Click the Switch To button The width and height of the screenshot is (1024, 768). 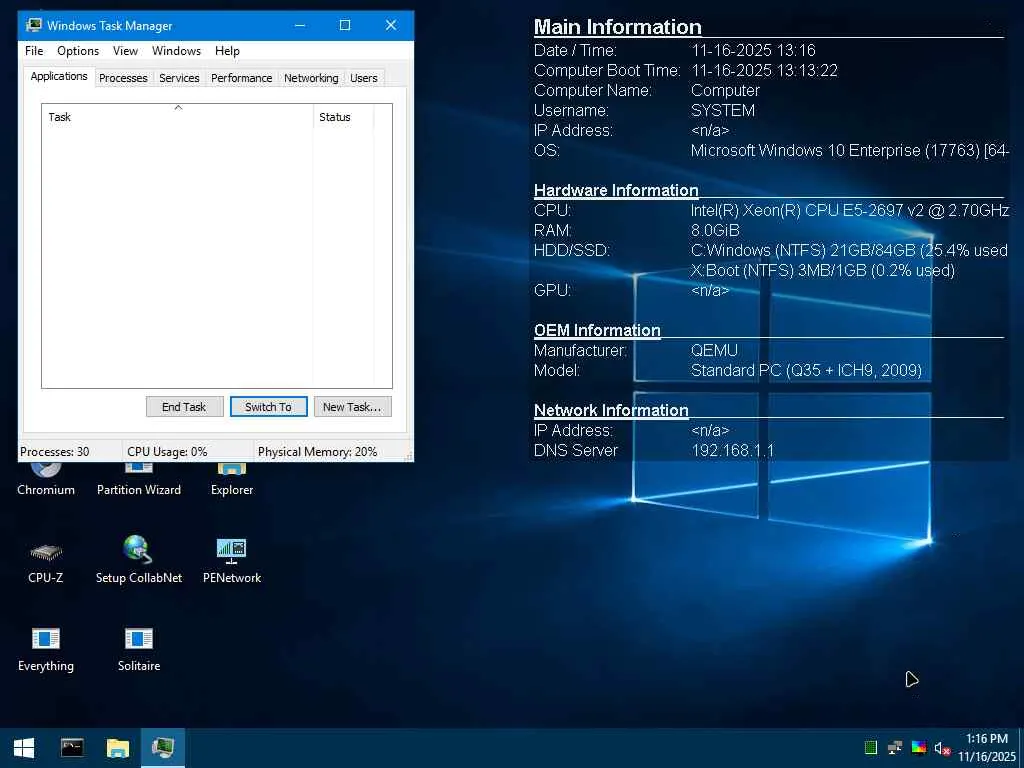click(x=268, y=407)
